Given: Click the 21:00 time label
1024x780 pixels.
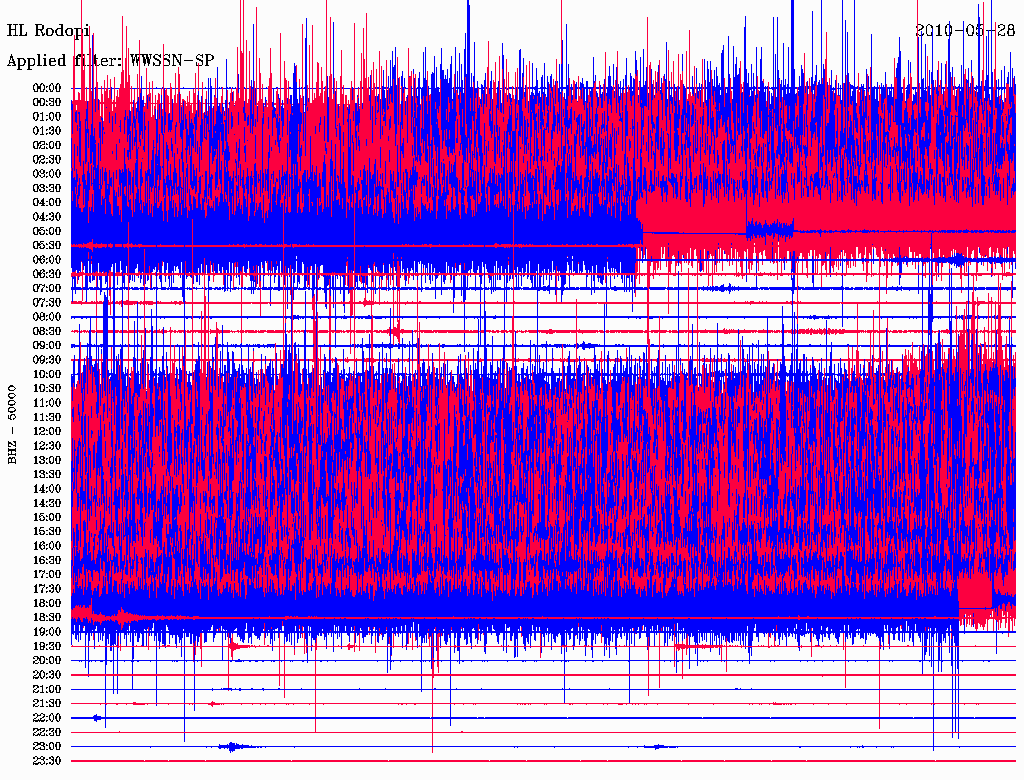Looking at the screenshot, I should 47,689.
